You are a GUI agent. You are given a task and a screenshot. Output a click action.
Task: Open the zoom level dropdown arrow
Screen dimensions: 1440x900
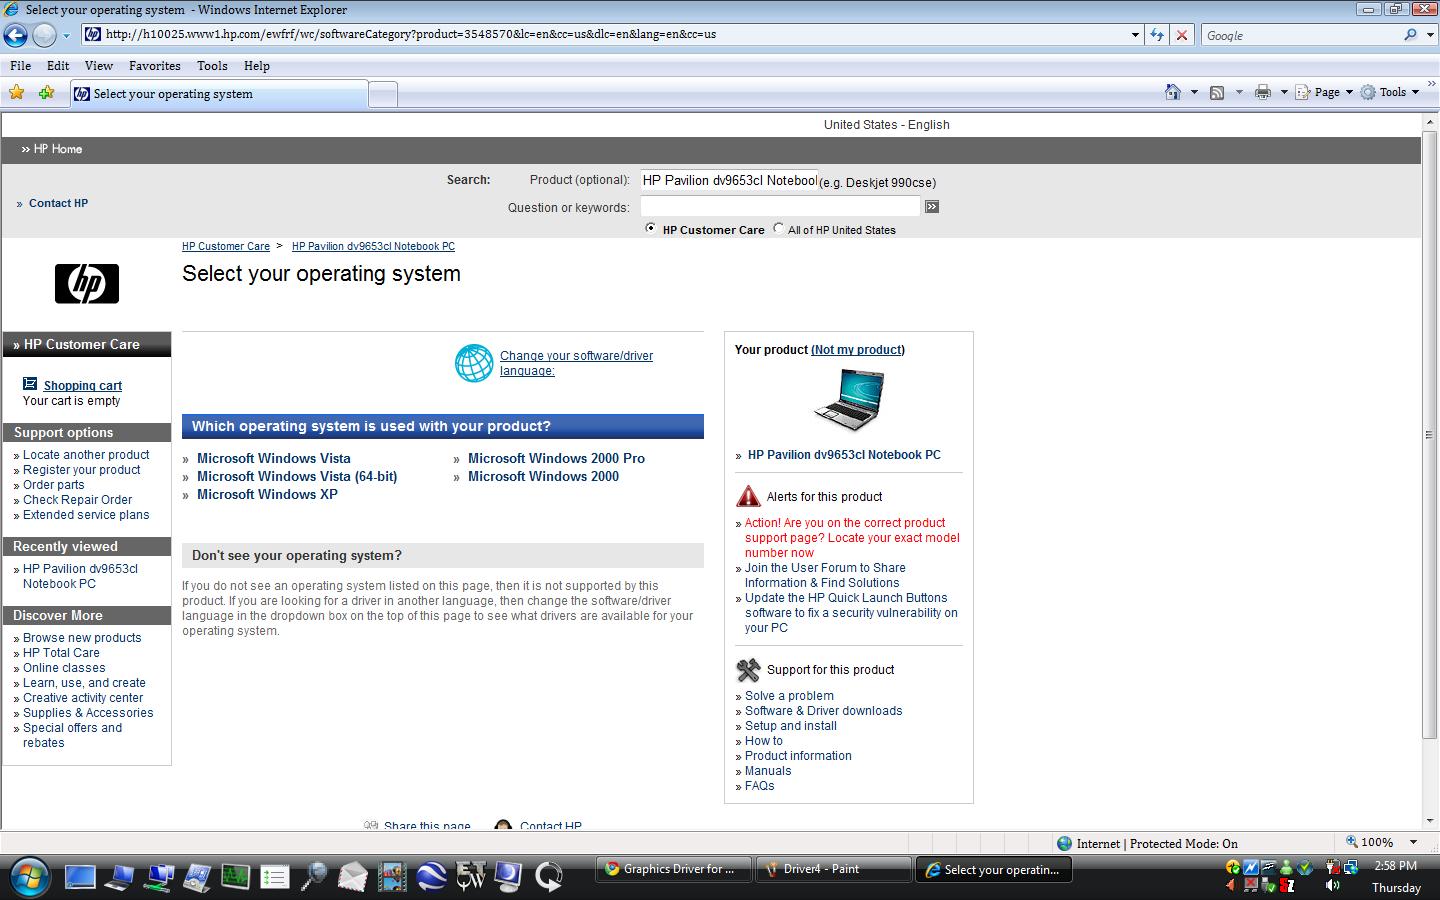pos(1413,843)
